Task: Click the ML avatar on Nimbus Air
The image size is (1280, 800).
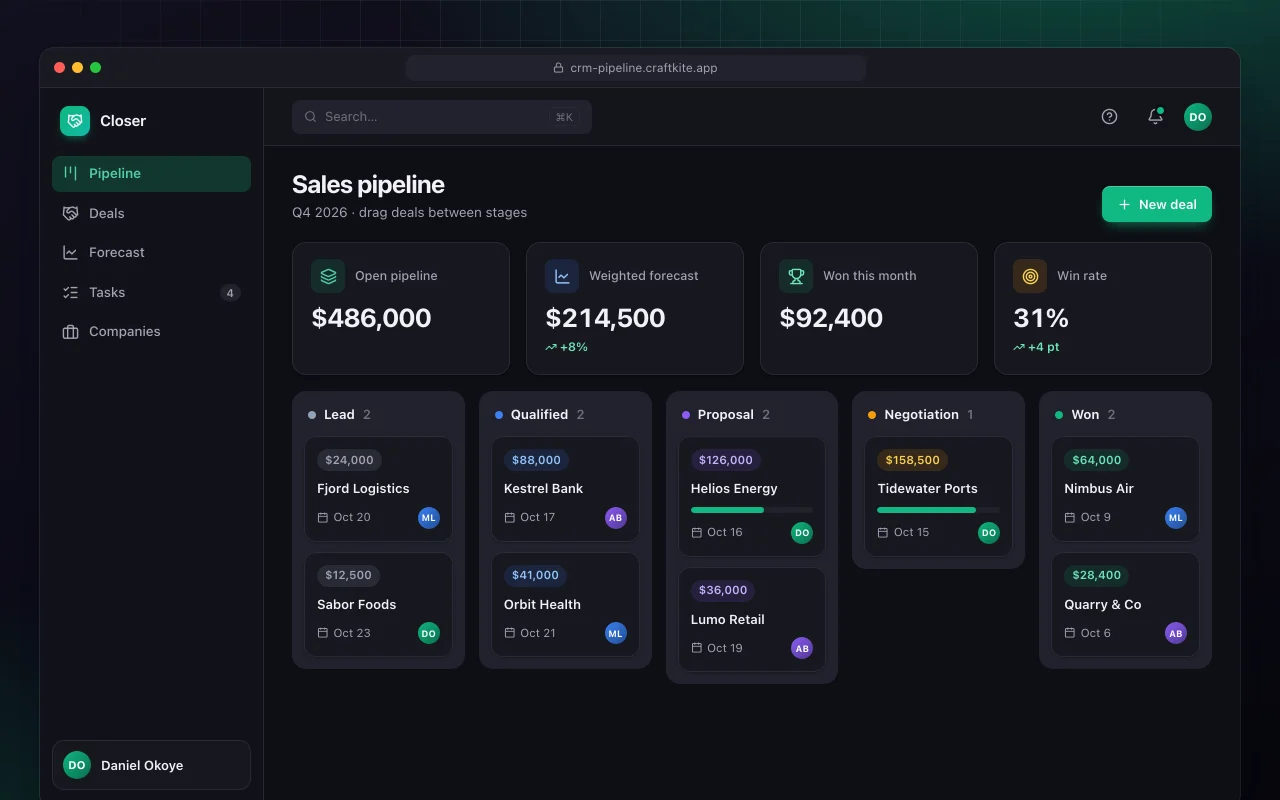Action: click(x=1176, y=518)
